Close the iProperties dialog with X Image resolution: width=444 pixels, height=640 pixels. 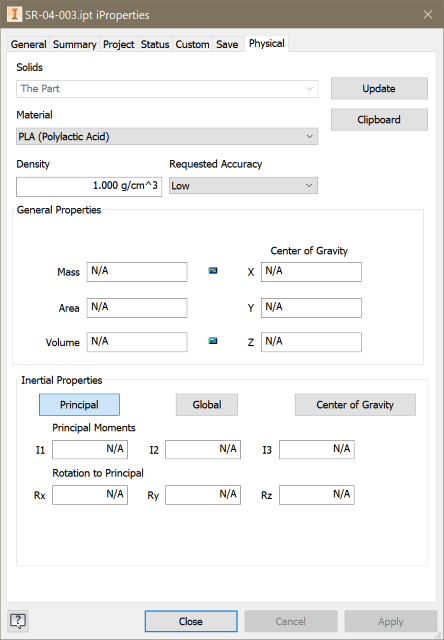point(428,15)
